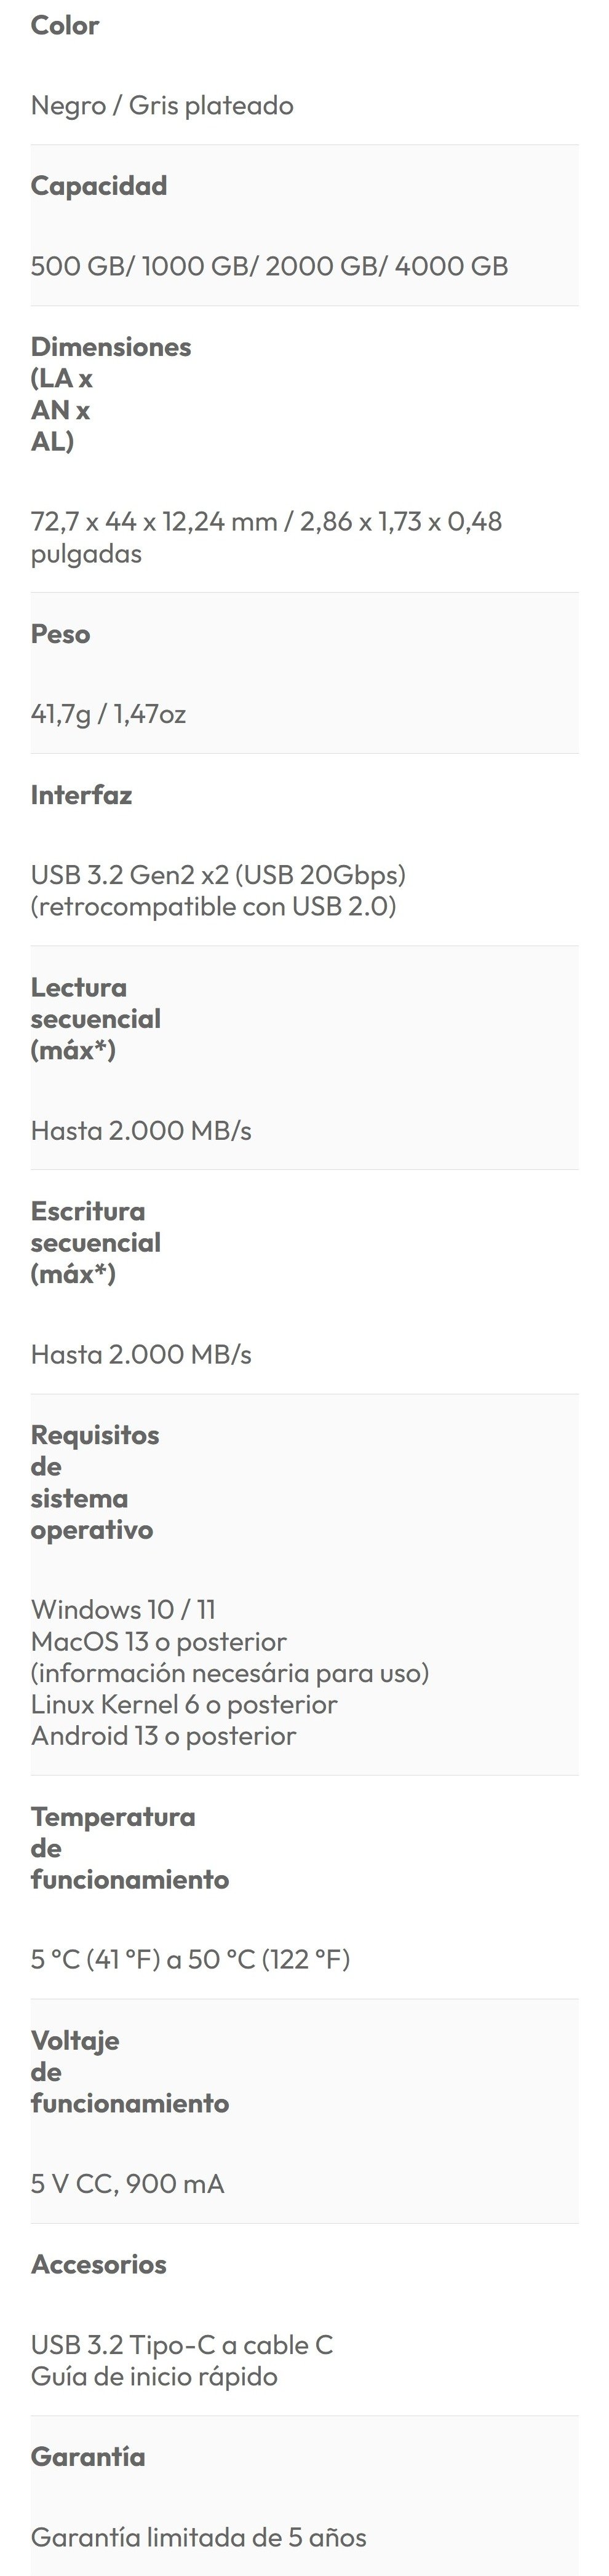Click the Interfaz heading

(82, 795)
